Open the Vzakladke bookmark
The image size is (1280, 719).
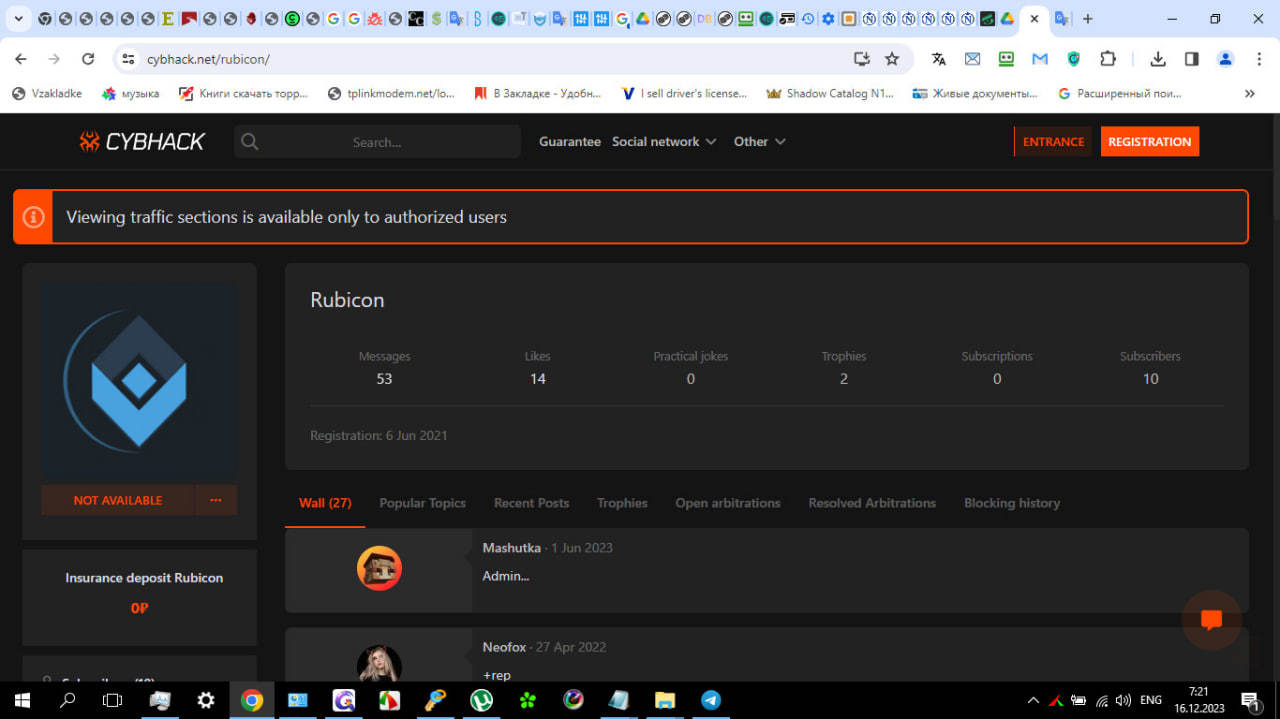click(x=47, y=93)
